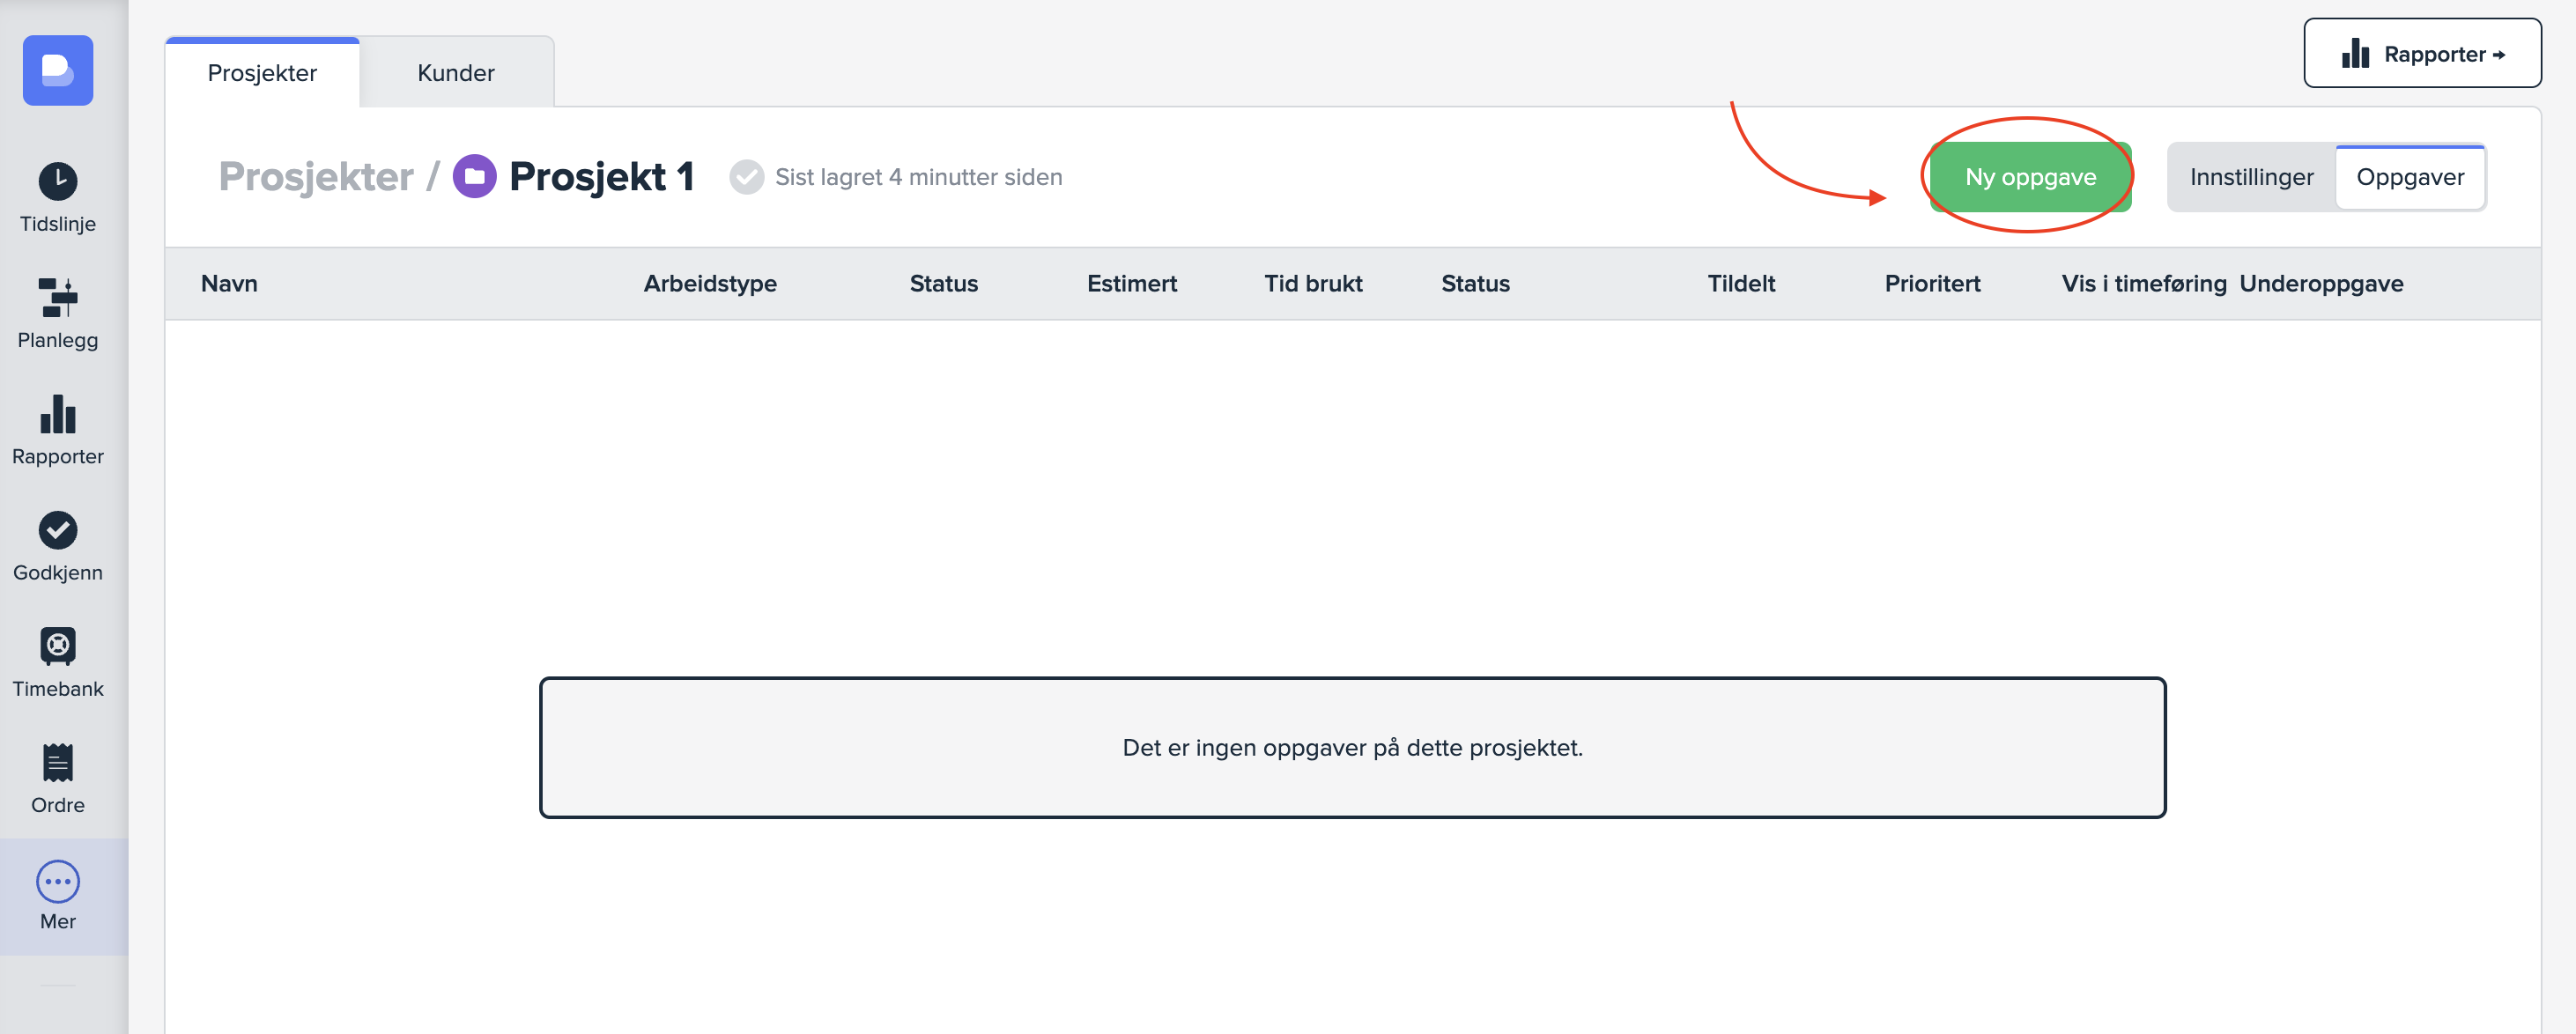Screen dimensions: 2576x1034
Task: Open Tidslinje clock icon in sidebar
Action: 58,182
